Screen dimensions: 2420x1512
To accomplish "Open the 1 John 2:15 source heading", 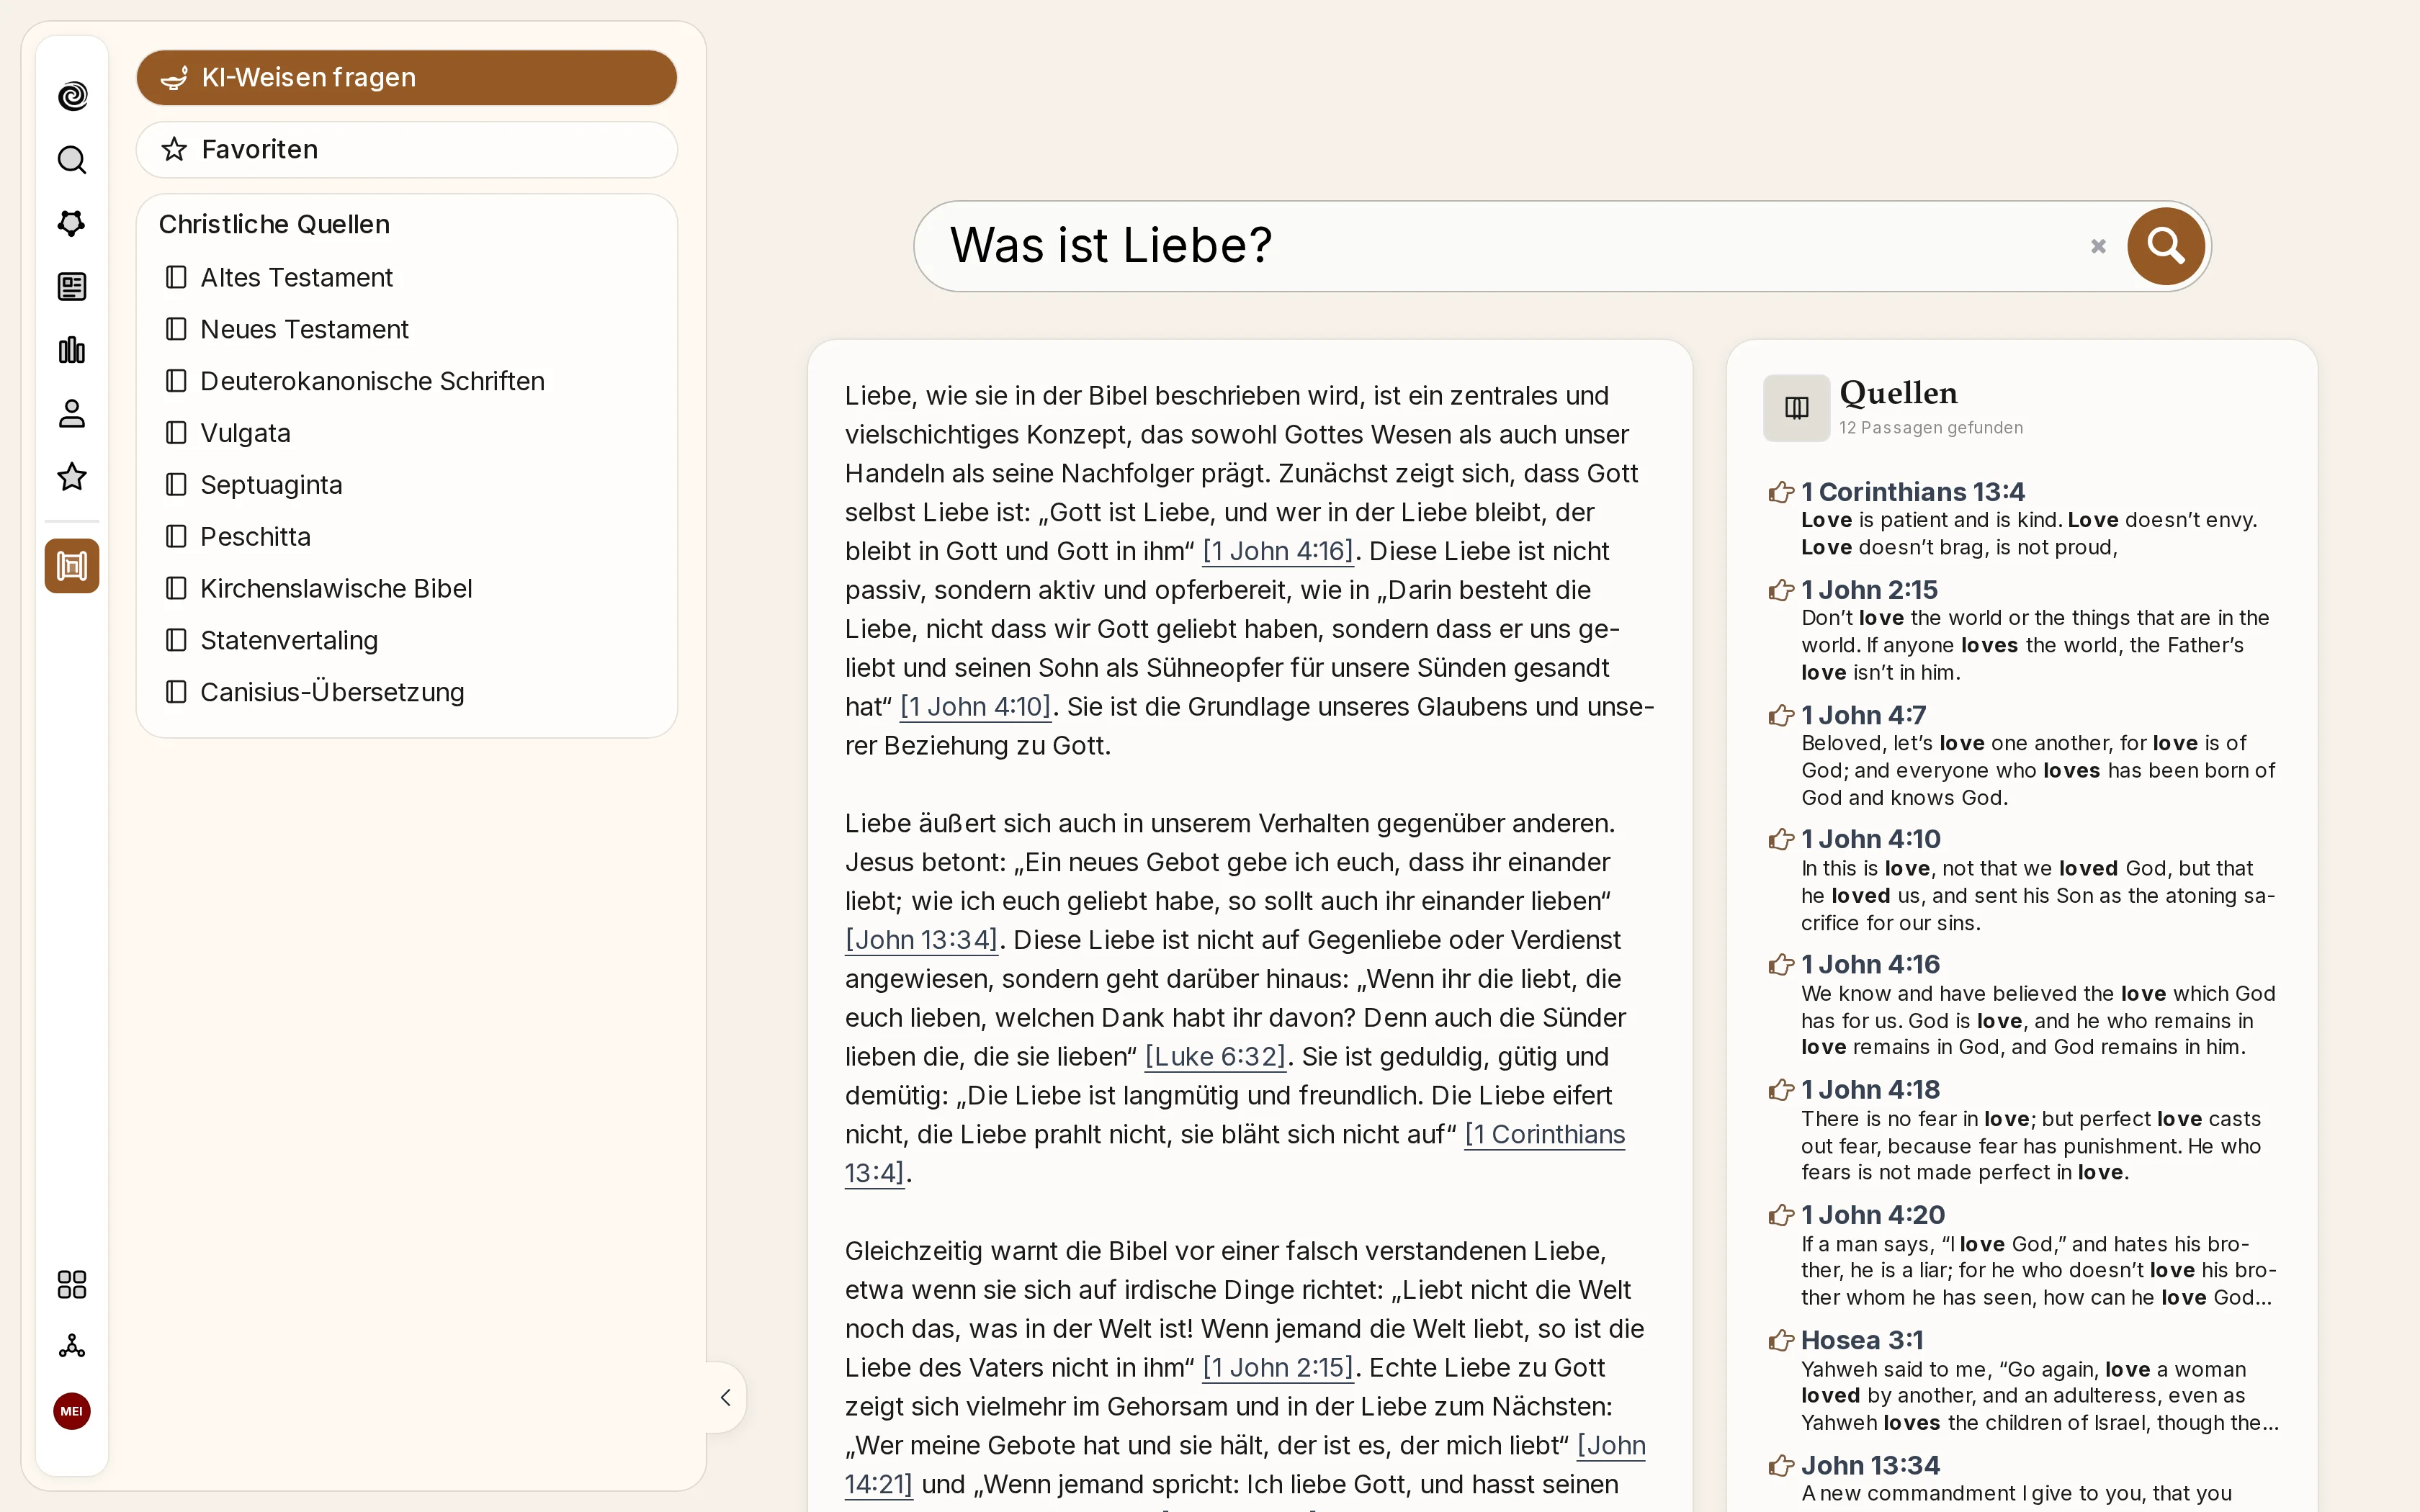I will 1869,590.
